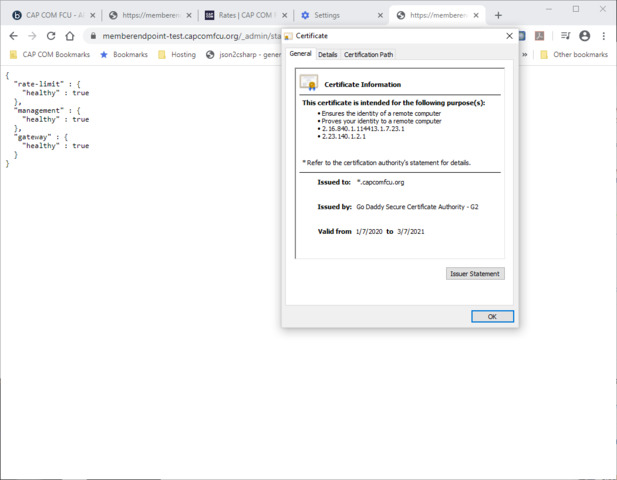Viewport: 617px width, 480px height.
Task: Expand hidden bookmarks with the double chevron
Action: pos(525,55)
